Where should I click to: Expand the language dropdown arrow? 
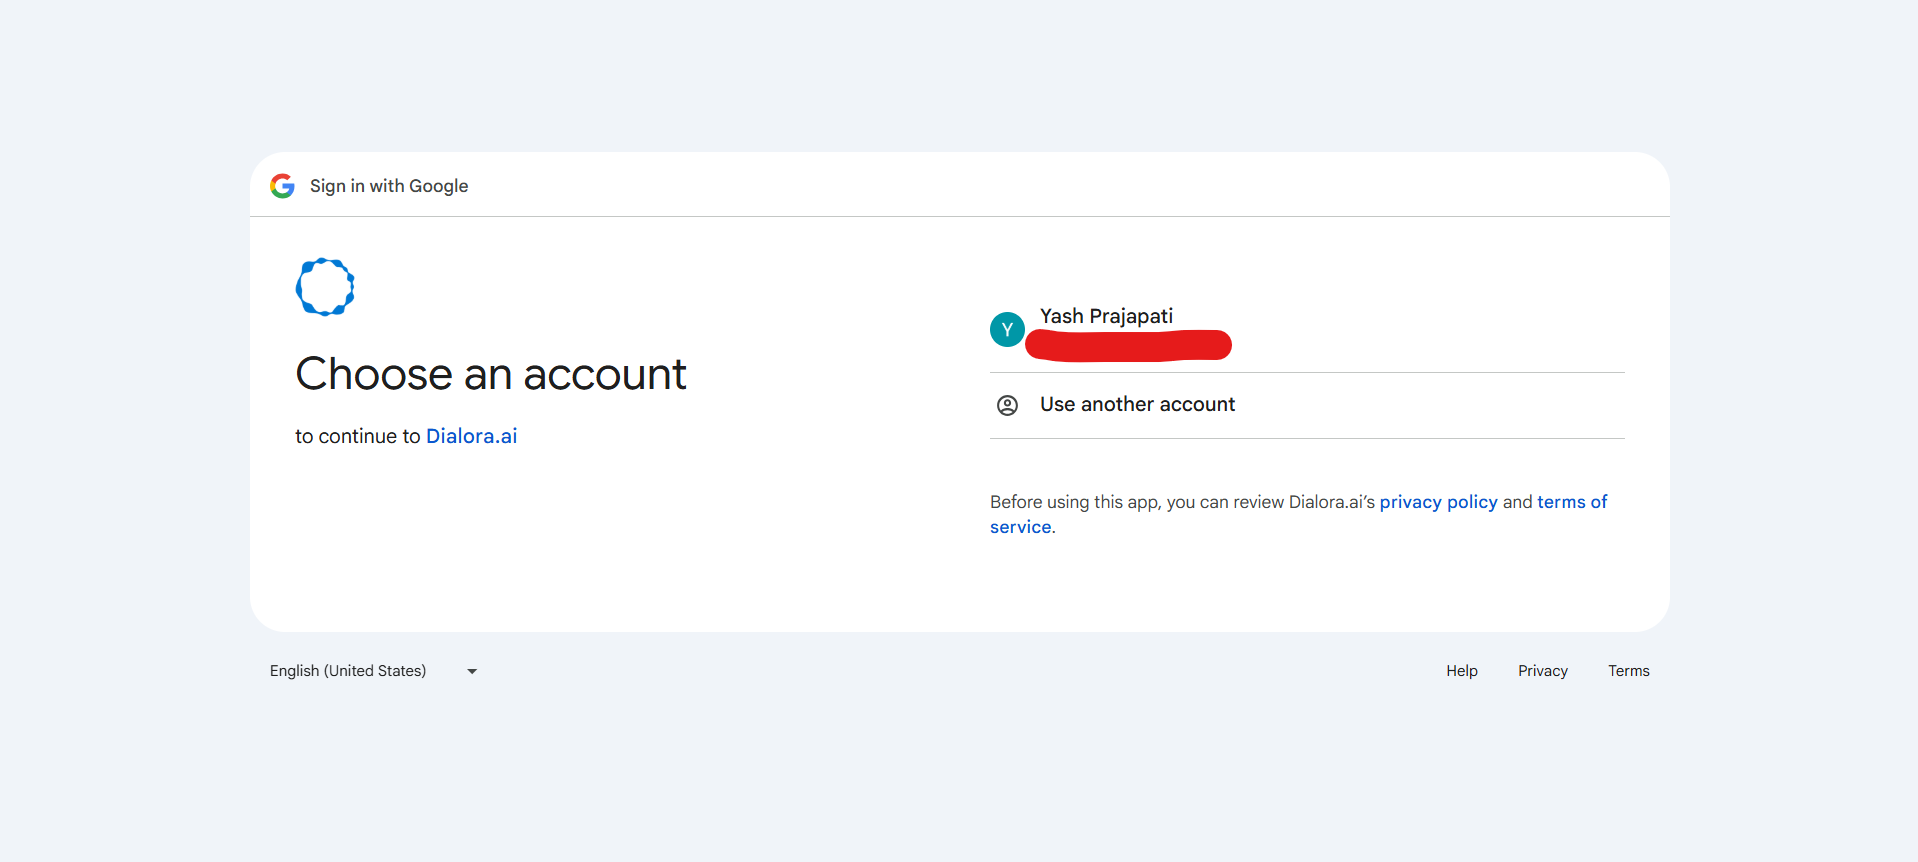coord(472,671)
